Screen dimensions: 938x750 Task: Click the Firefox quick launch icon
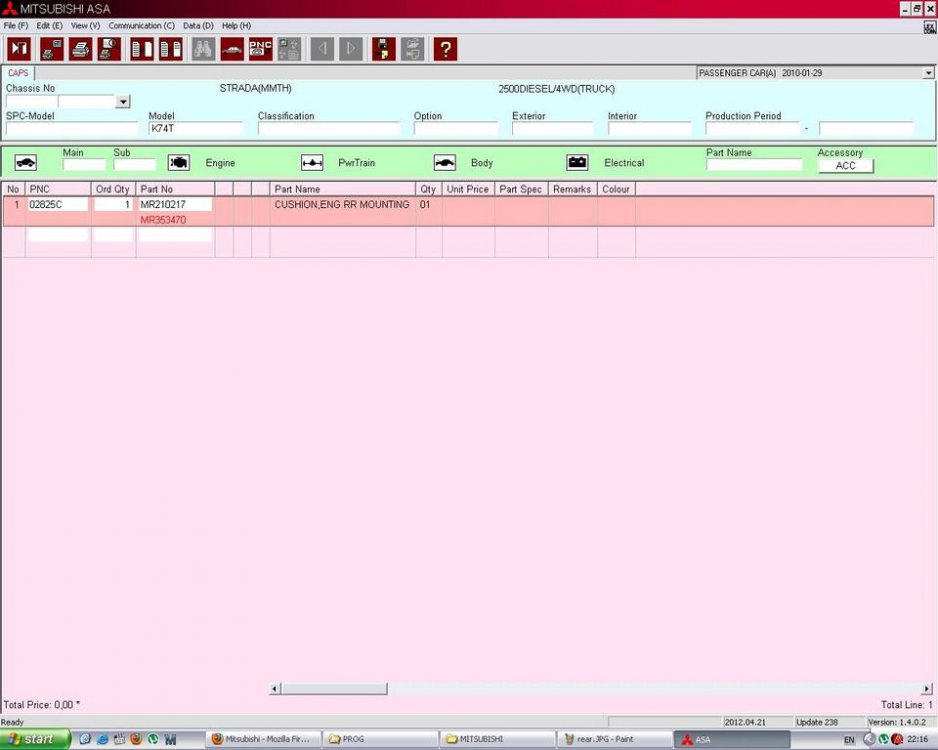[136, 739]
